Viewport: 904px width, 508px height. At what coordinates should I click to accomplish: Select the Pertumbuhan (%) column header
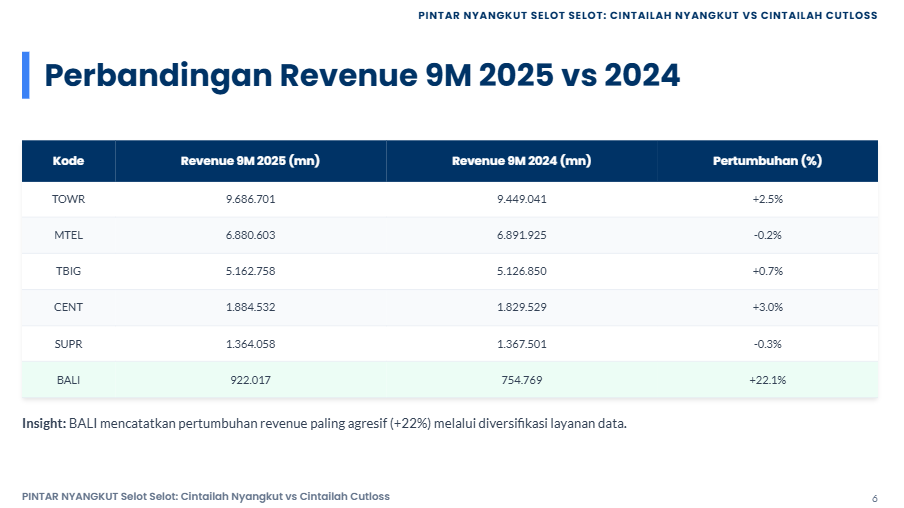pyautogui.click(x=767, y=161)
